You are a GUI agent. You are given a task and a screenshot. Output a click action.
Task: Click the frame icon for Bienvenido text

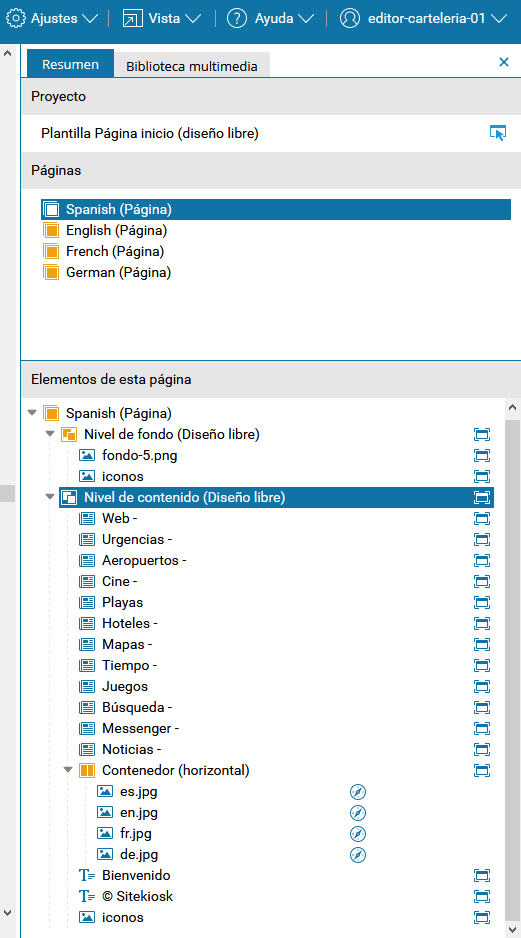click(482, 875)
